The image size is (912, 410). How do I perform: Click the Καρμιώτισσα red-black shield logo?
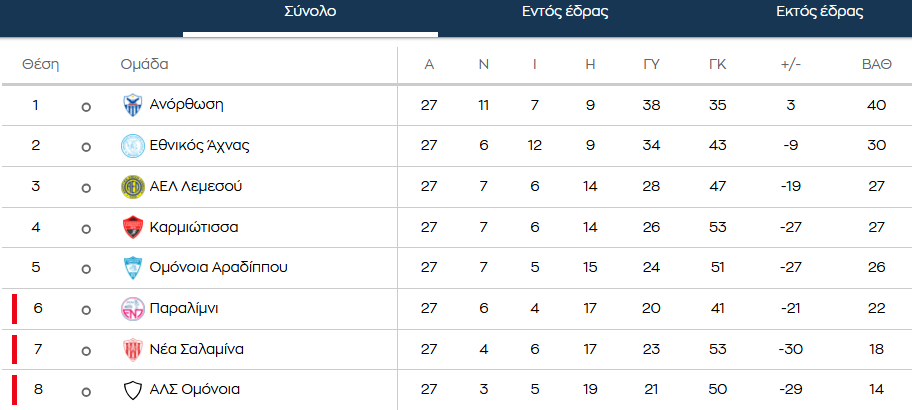point(133,227)
